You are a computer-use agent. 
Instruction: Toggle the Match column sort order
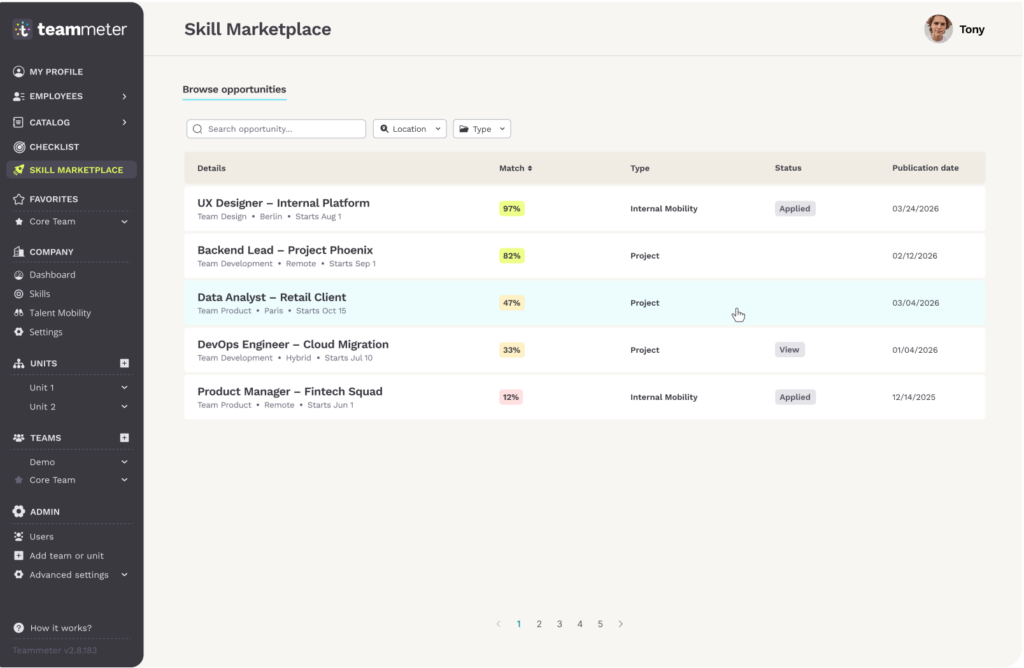514,168
